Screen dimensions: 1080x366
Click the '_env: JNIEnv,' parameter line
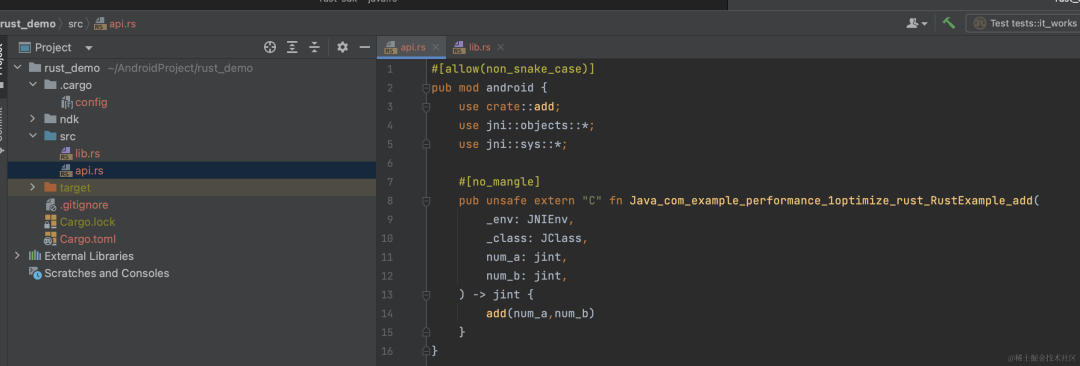tap(530, 219)
